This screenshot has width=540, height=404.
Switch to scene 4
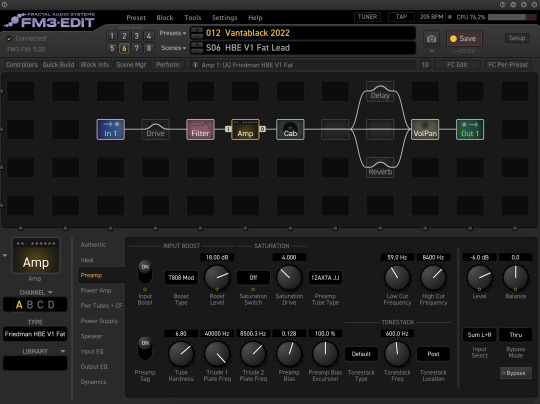pos(149,36)
